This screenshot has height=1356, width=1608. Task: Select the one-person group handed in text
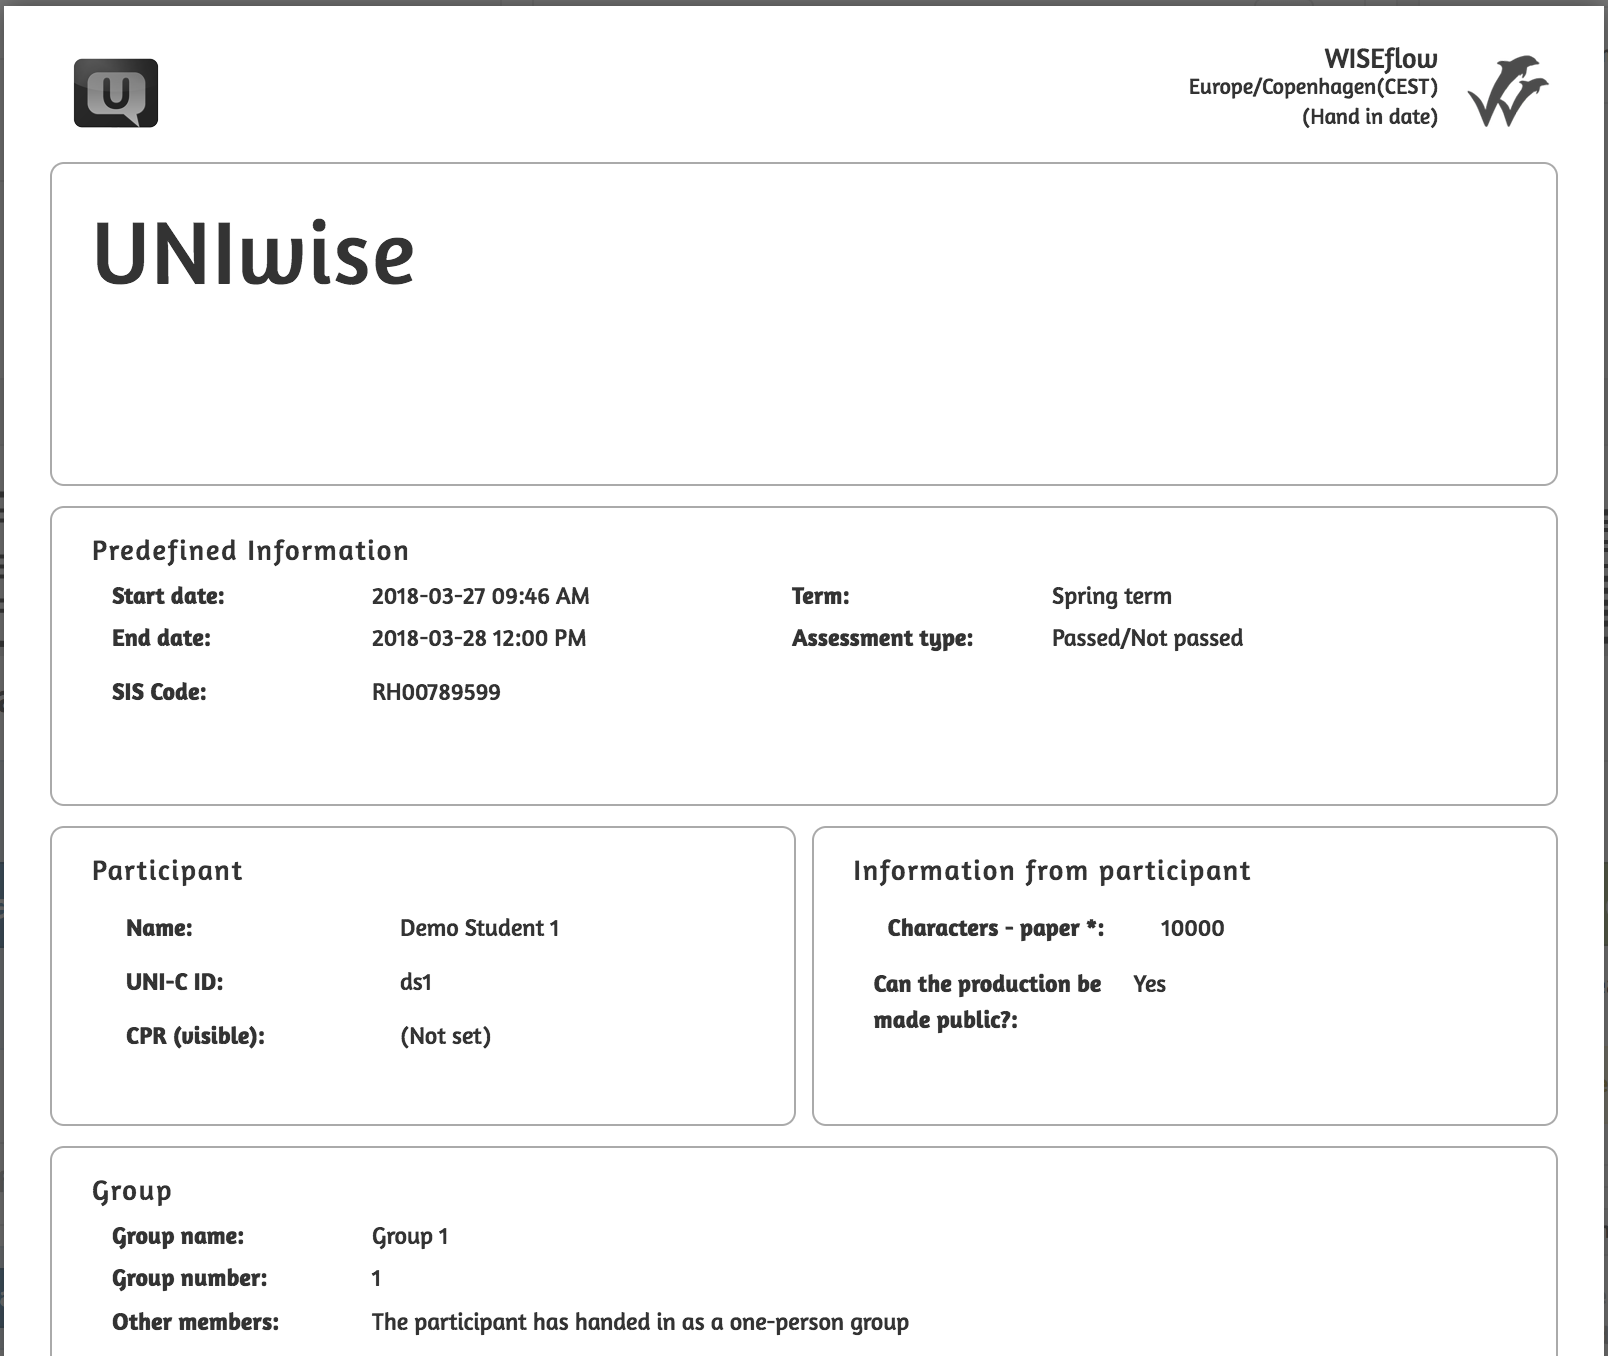click(x=640, y=1322)
